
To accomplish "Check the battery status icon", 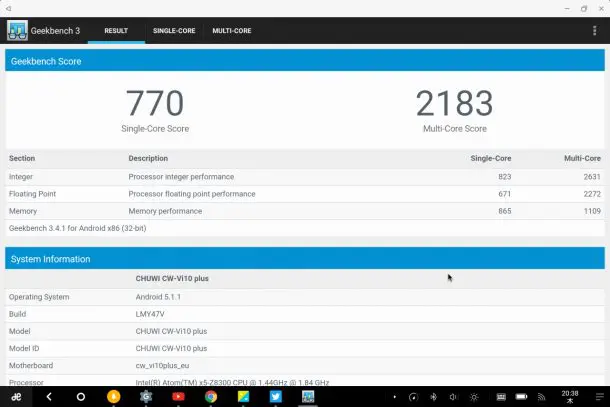I will pos(521,397).
